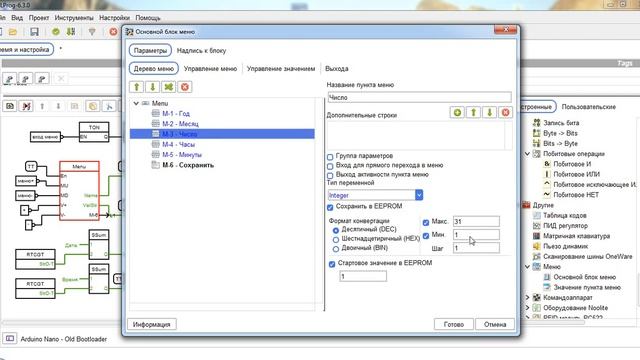The width and height of the screenshot is (640, 360).
Task: Move additional line down arrow
Action: [x=489, y=112]
